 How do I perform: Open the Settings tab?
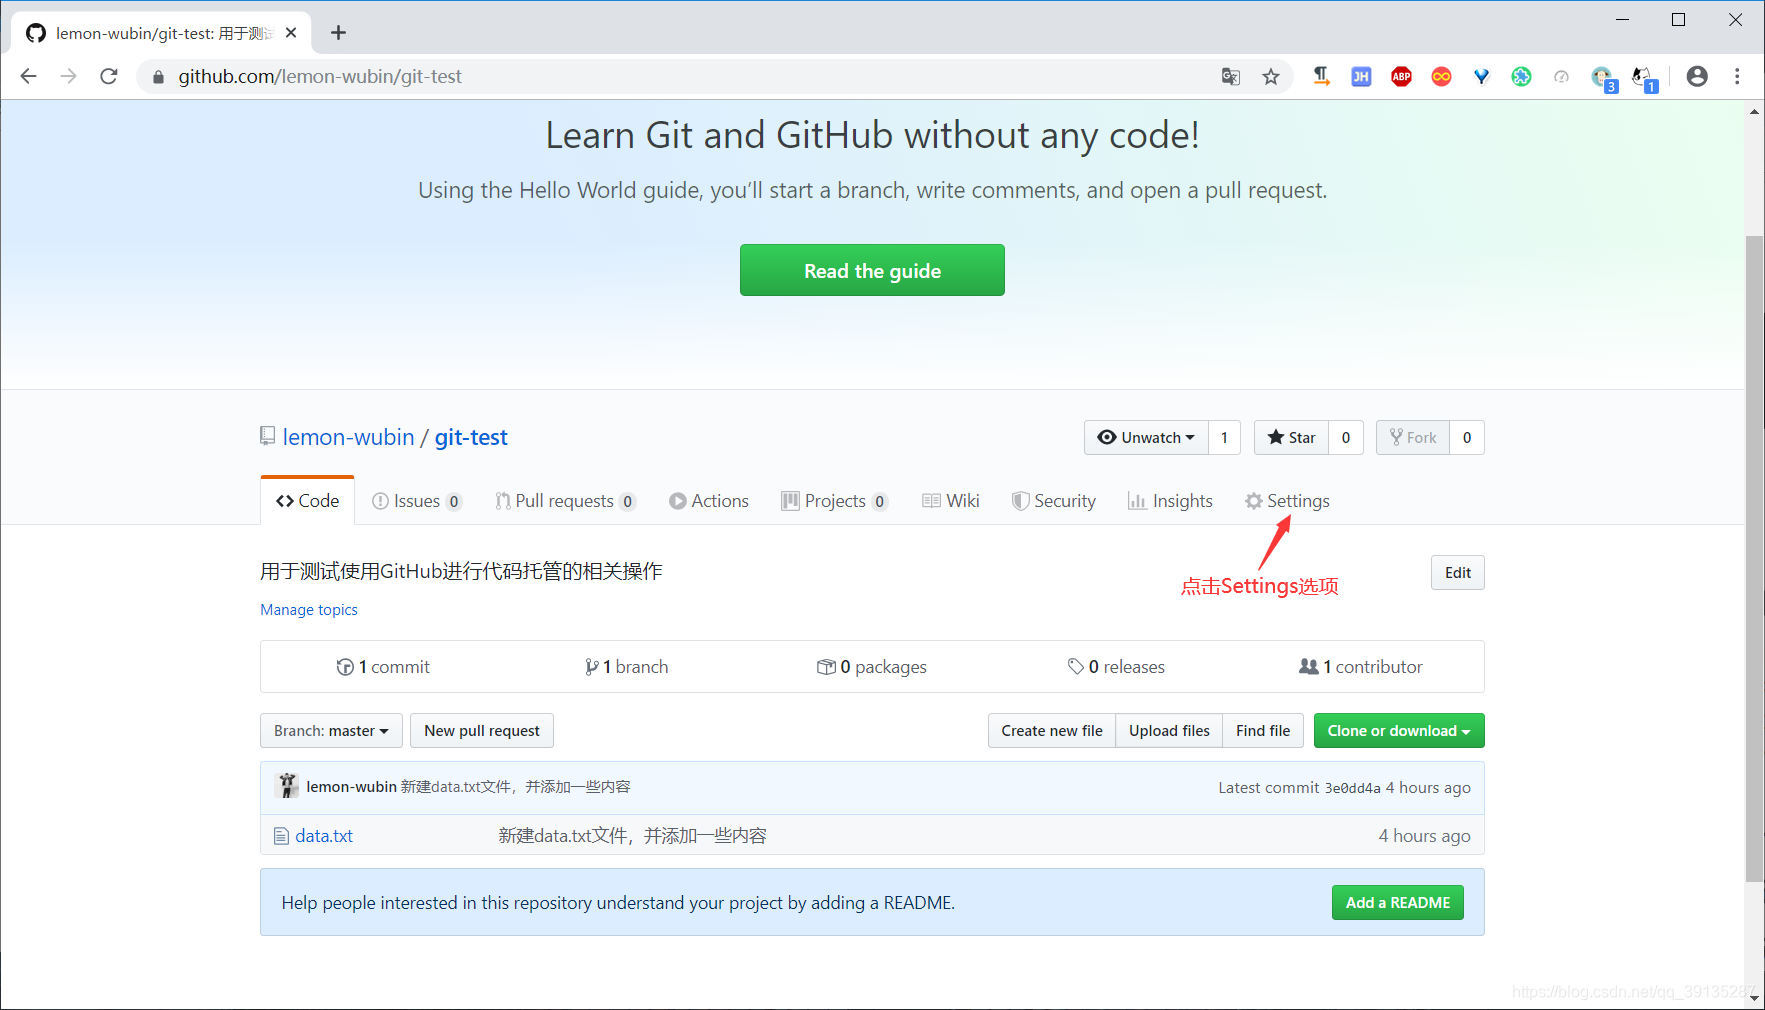click(1287, 501)
